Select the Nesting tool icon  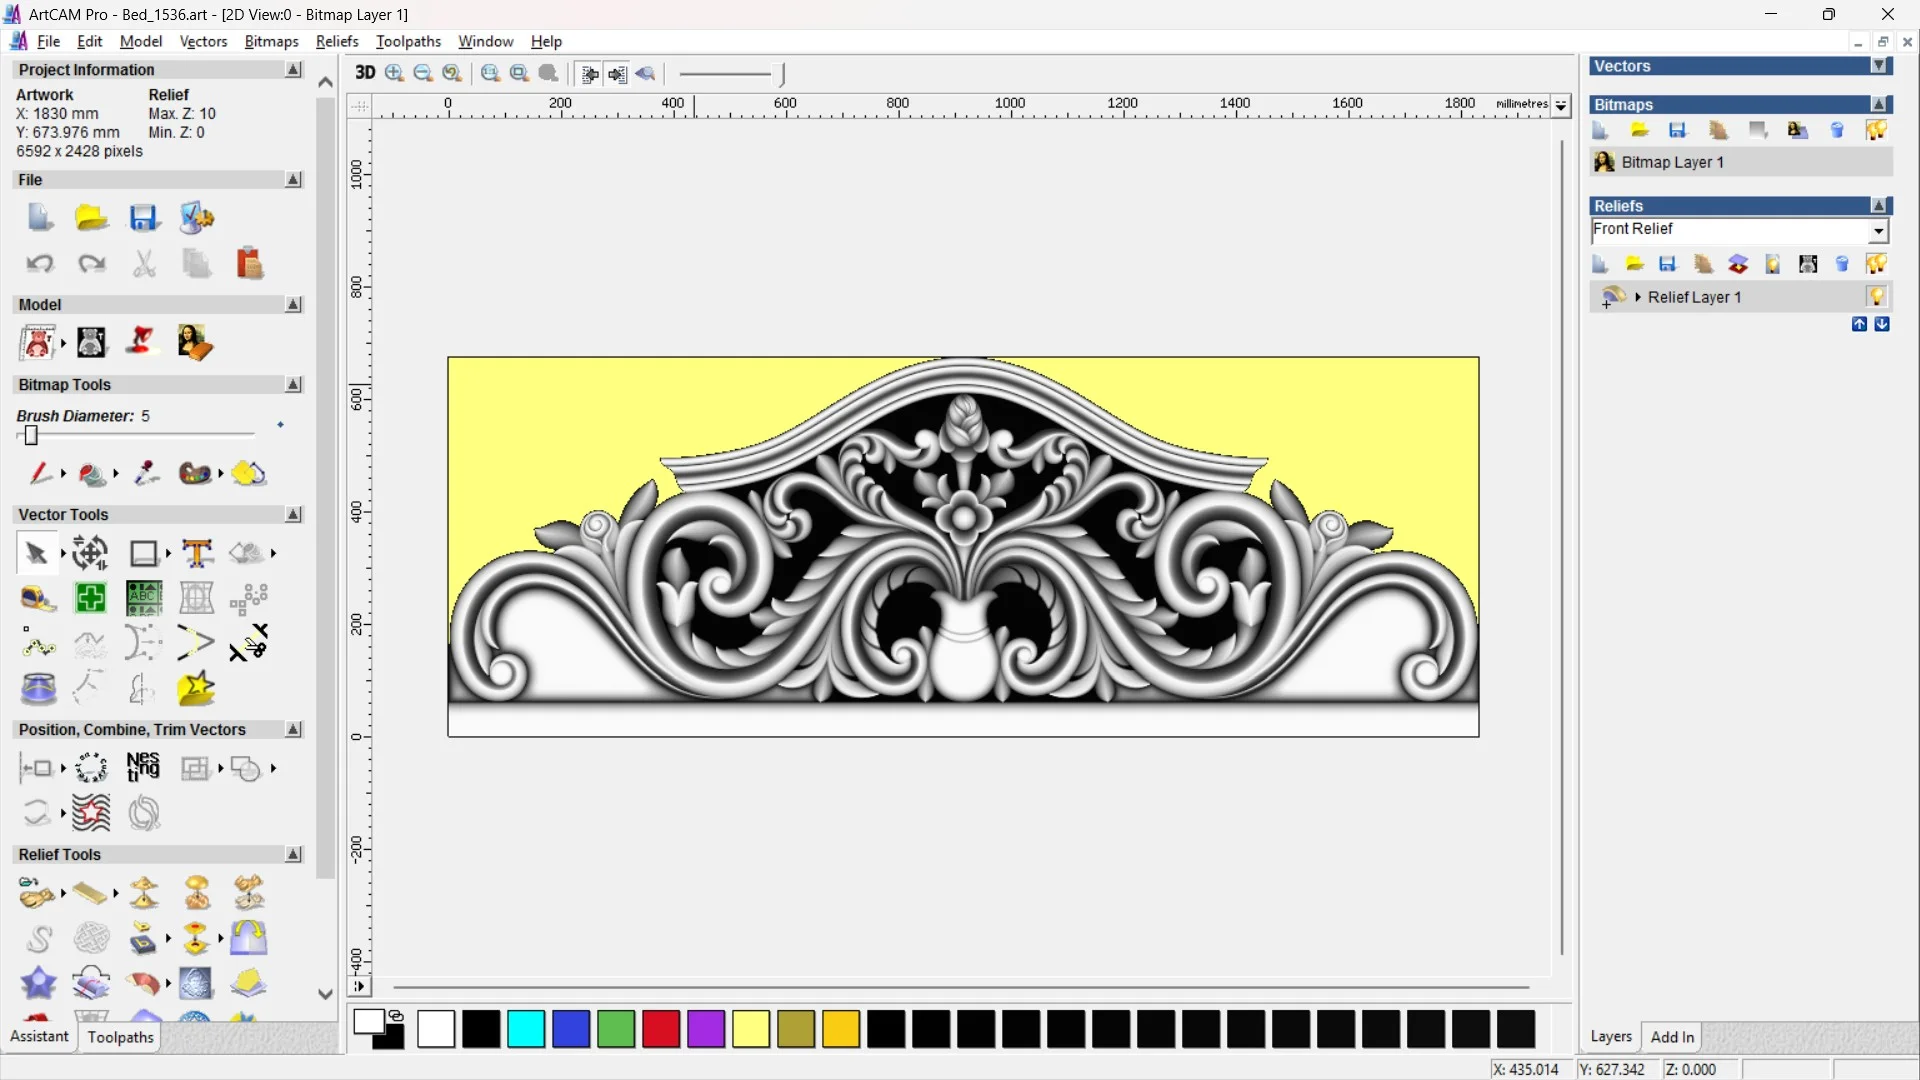[x=143, y=768]
